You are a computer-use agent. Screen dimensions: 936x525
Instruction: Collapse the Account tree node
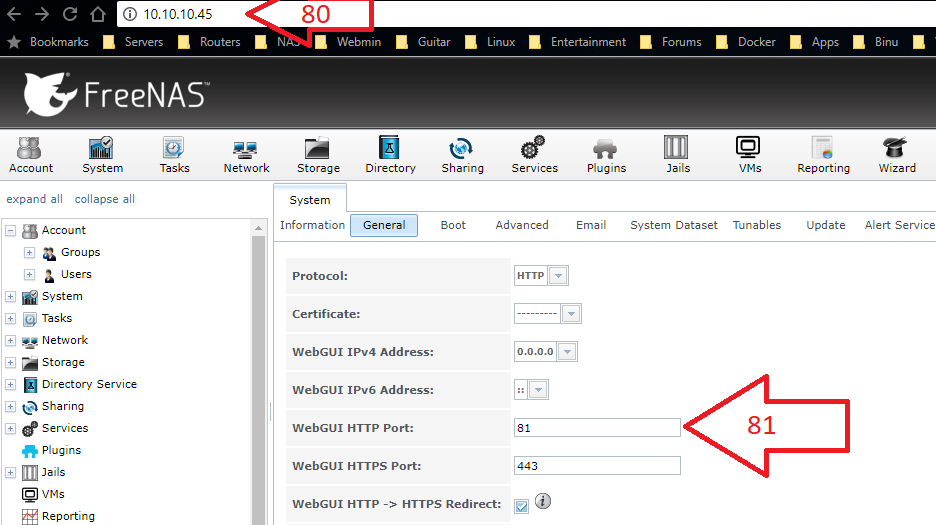pyautogui.click(x=10, y=230)
